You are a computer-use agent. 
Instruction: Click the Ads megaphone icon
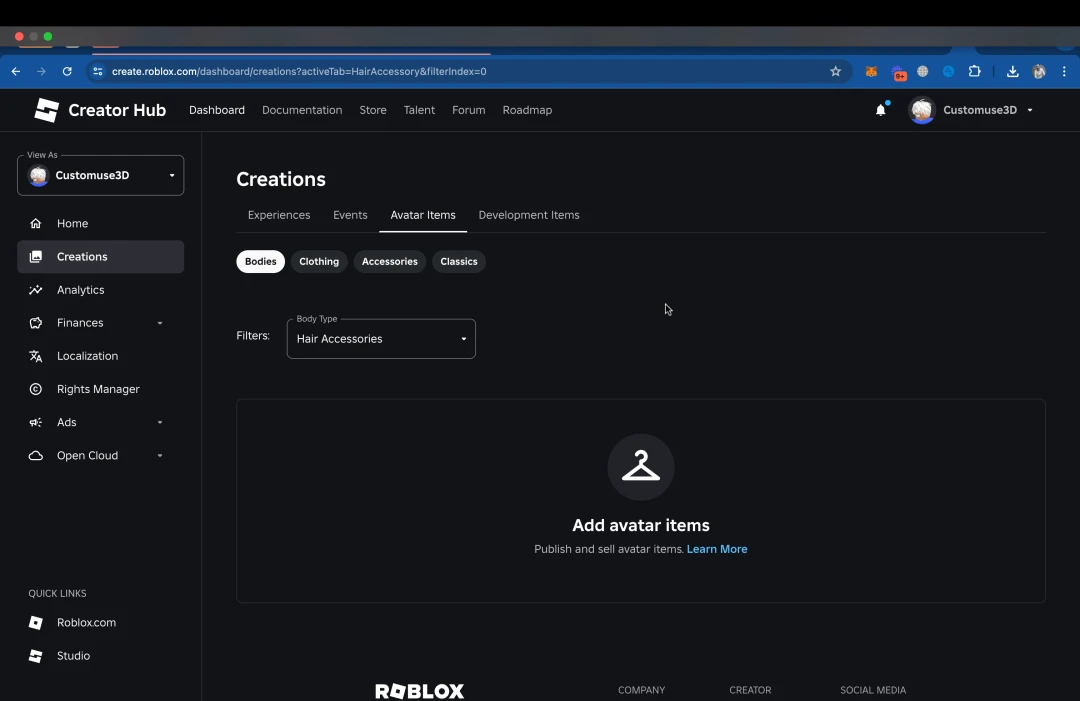(36, 422)
